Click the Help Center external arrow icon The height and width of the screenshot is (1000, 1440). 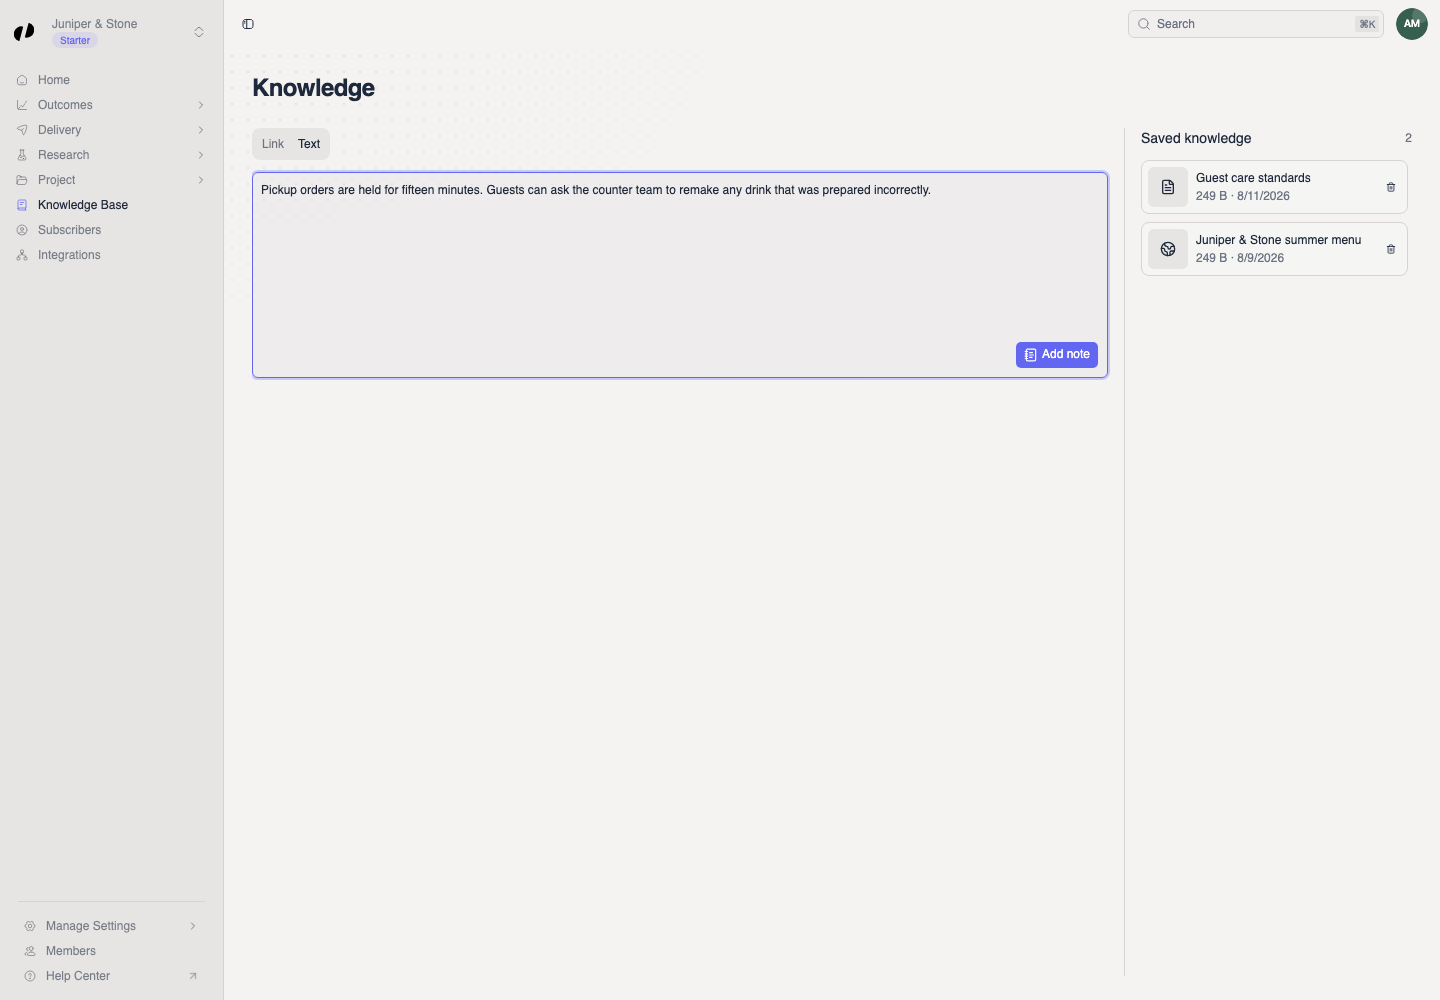pos(193,976)
